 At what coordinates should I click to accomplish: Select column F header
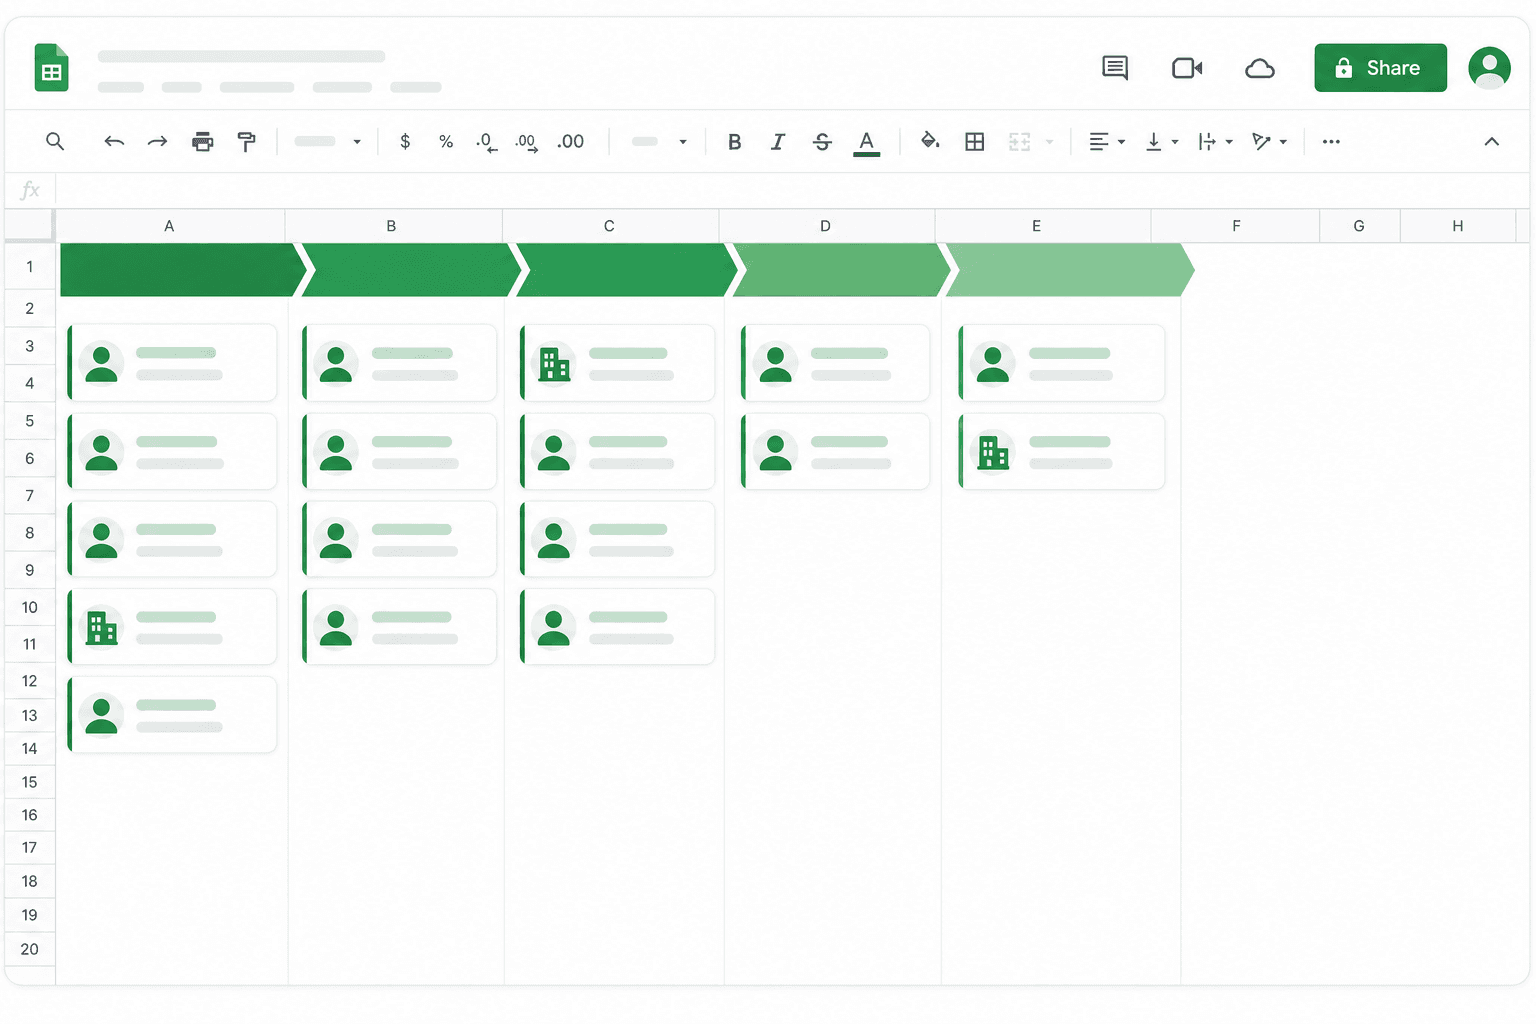[1236, 226]
